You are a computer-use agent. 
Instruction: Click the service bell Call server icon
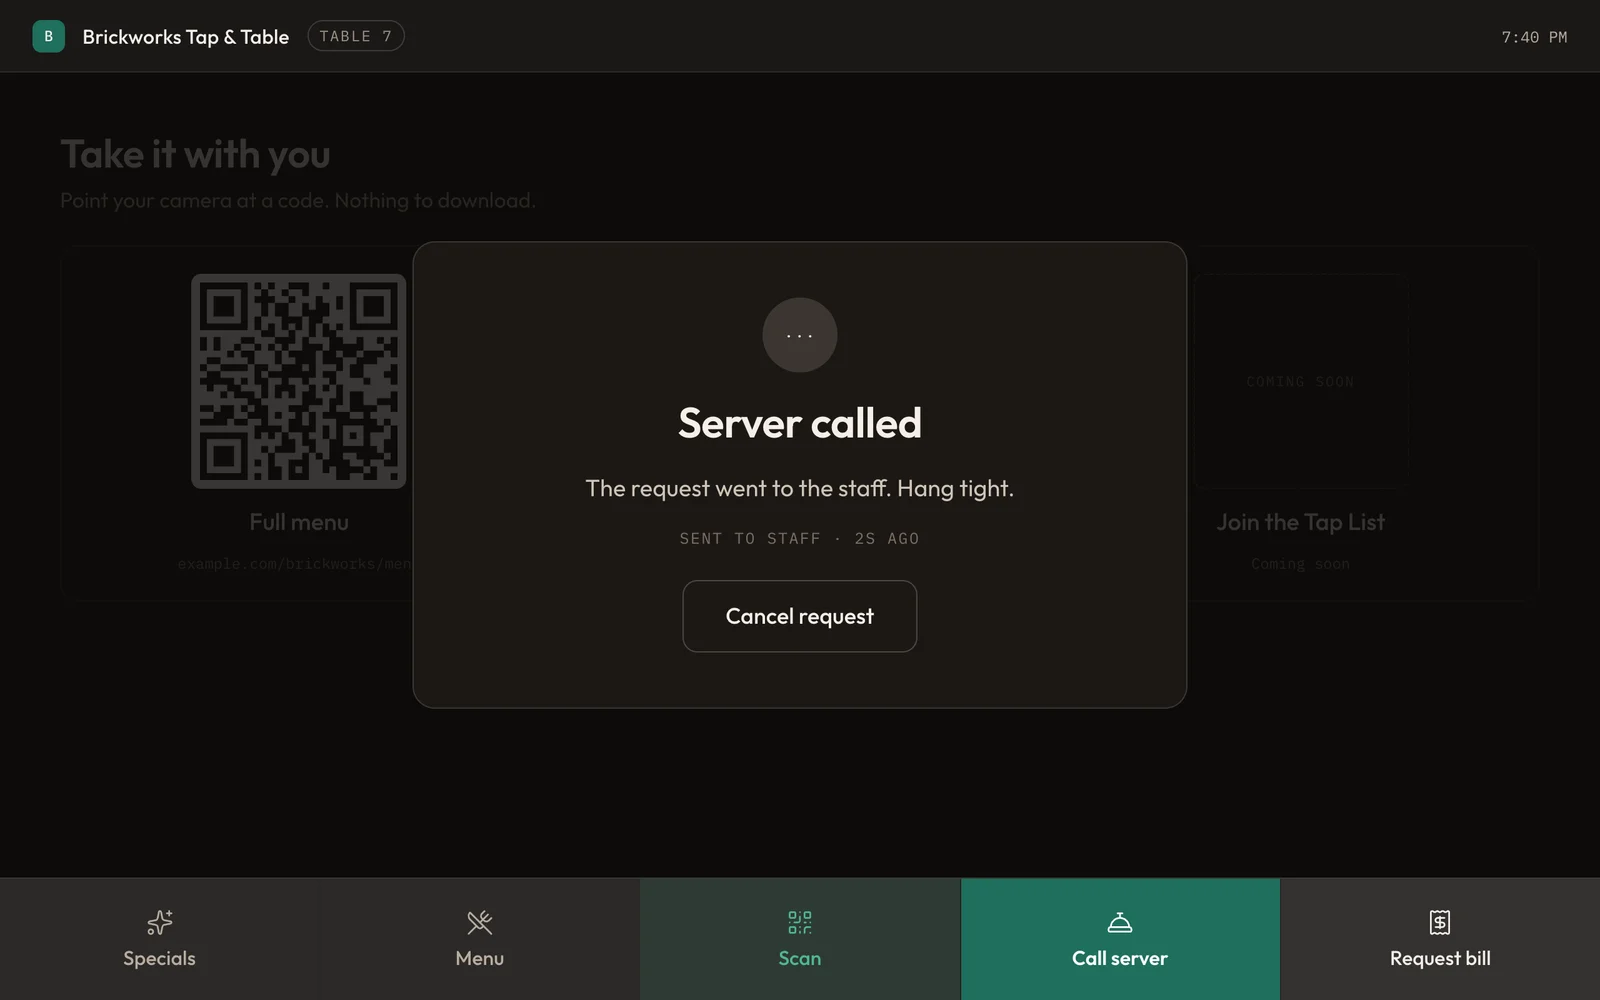(1120, 922)
